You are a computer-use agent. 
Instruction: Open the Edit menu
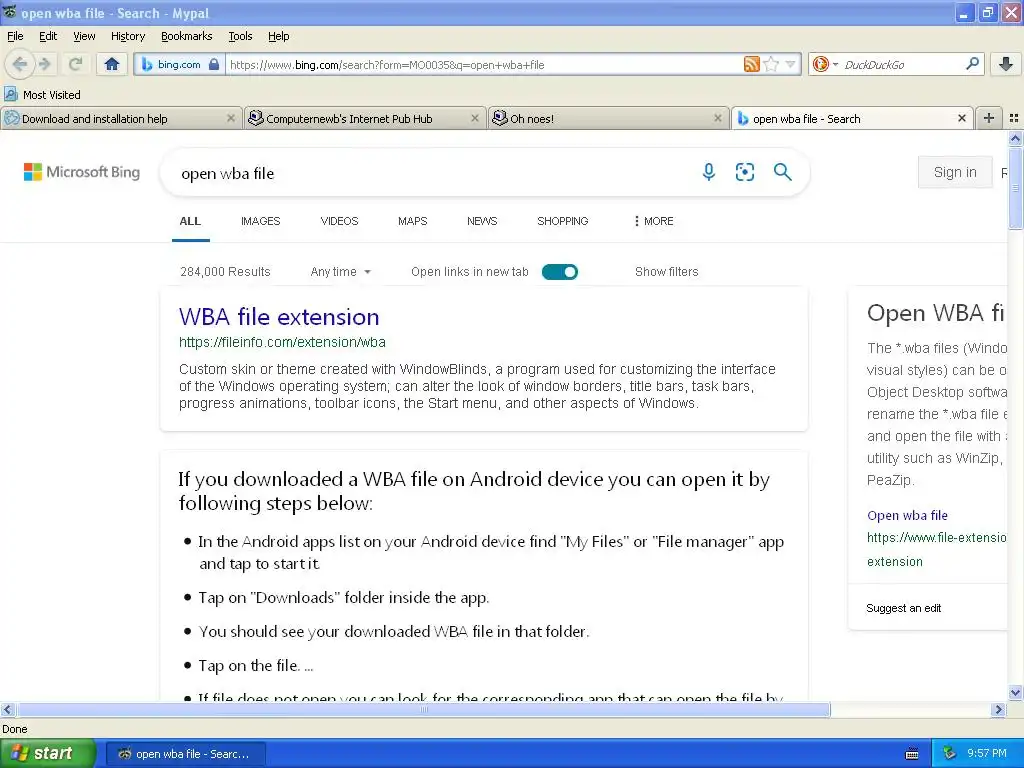(x=48, y=36)
